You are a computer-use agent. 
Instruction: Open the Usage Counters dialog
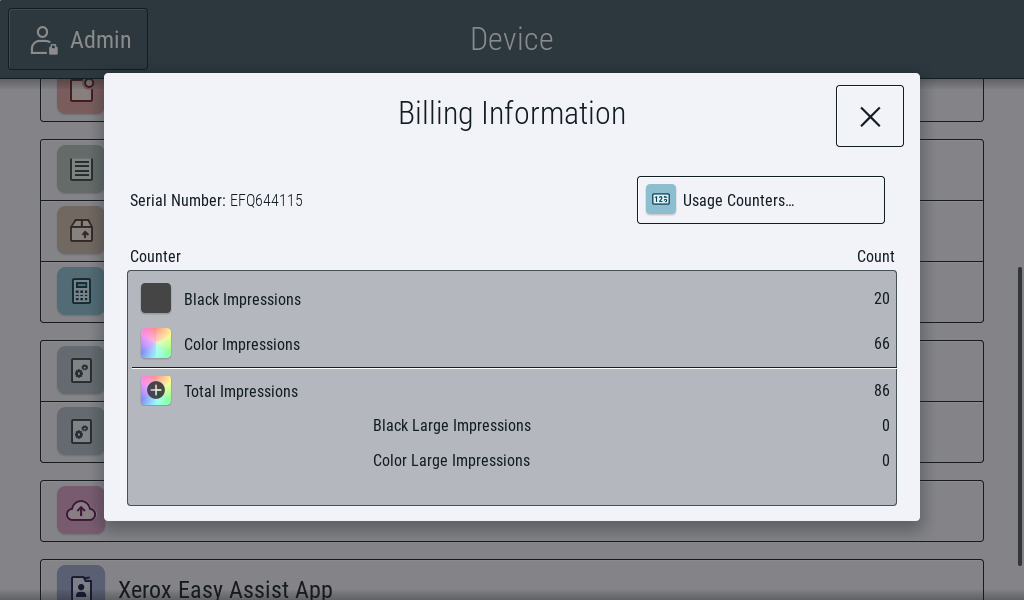pos(760,199)
